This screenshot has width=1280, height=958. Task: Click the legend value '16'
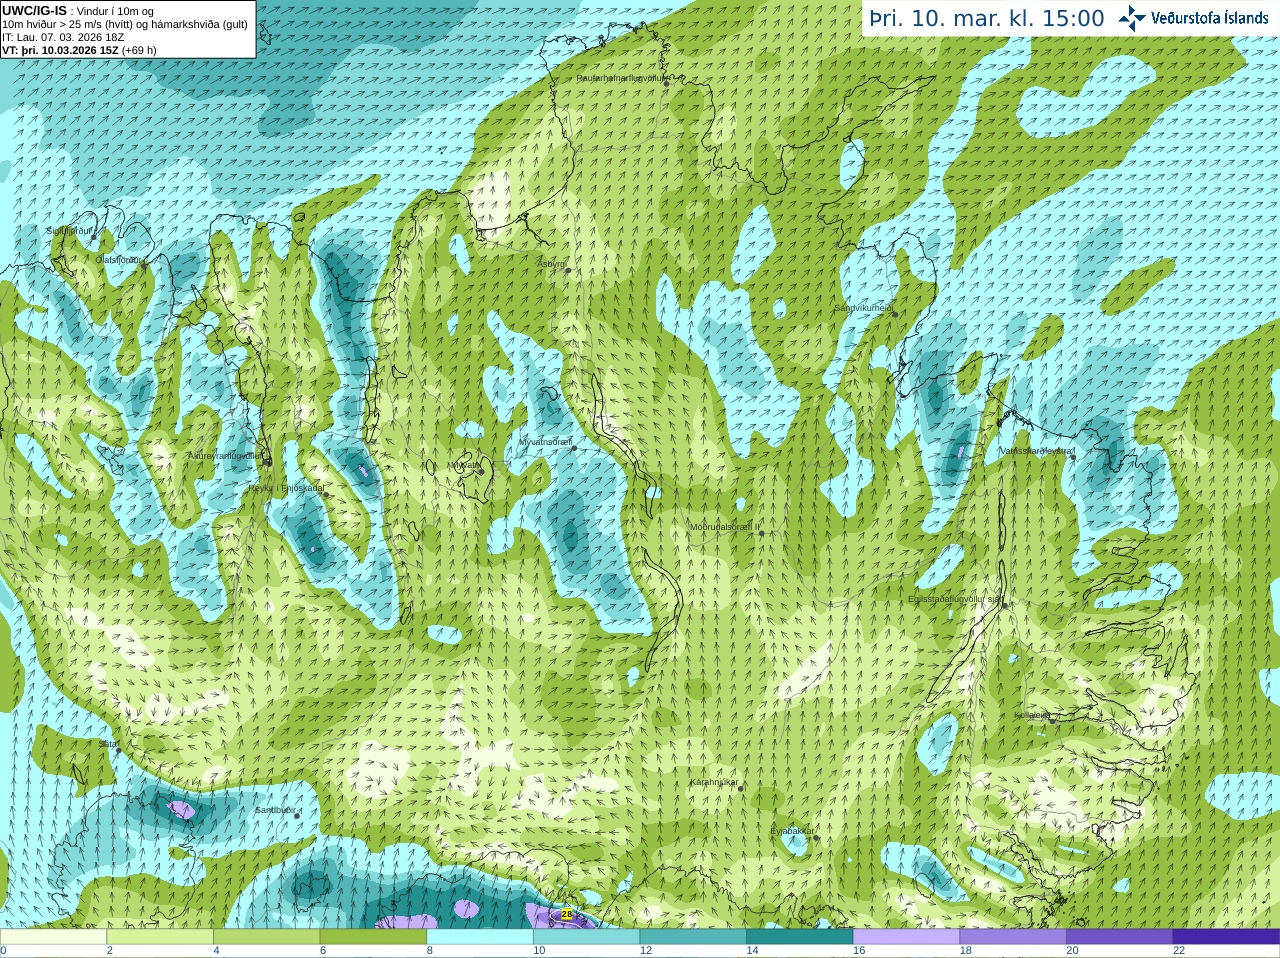(858, 951)
